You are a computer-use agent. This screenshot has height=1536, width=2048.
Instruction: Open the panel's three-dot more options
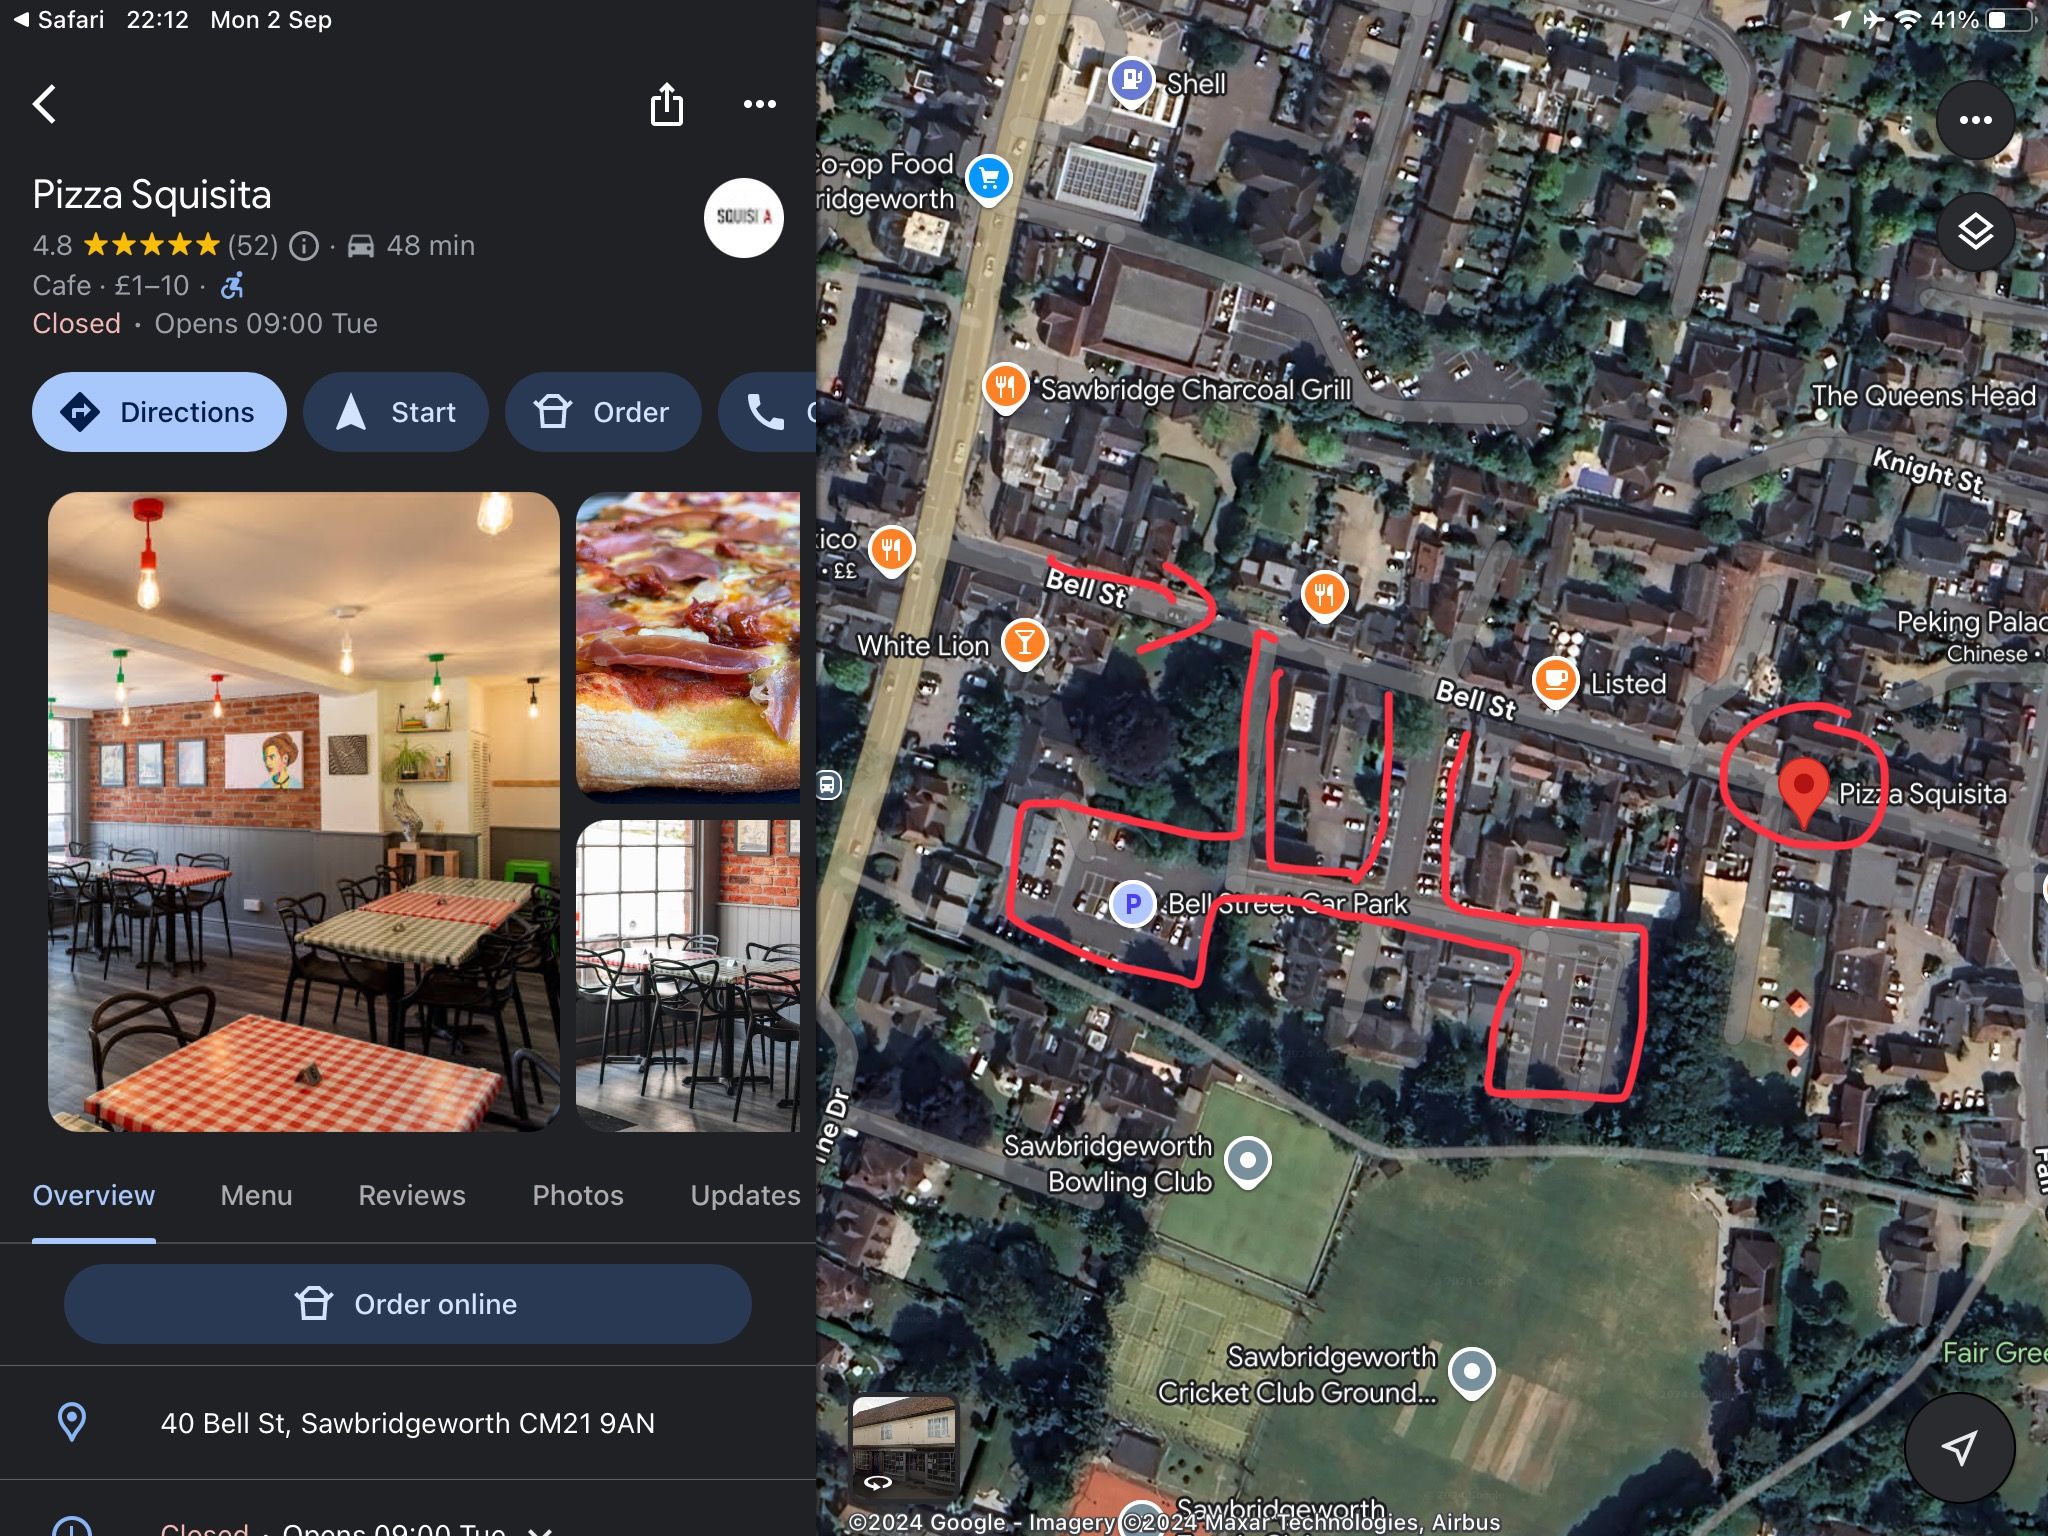760,104
